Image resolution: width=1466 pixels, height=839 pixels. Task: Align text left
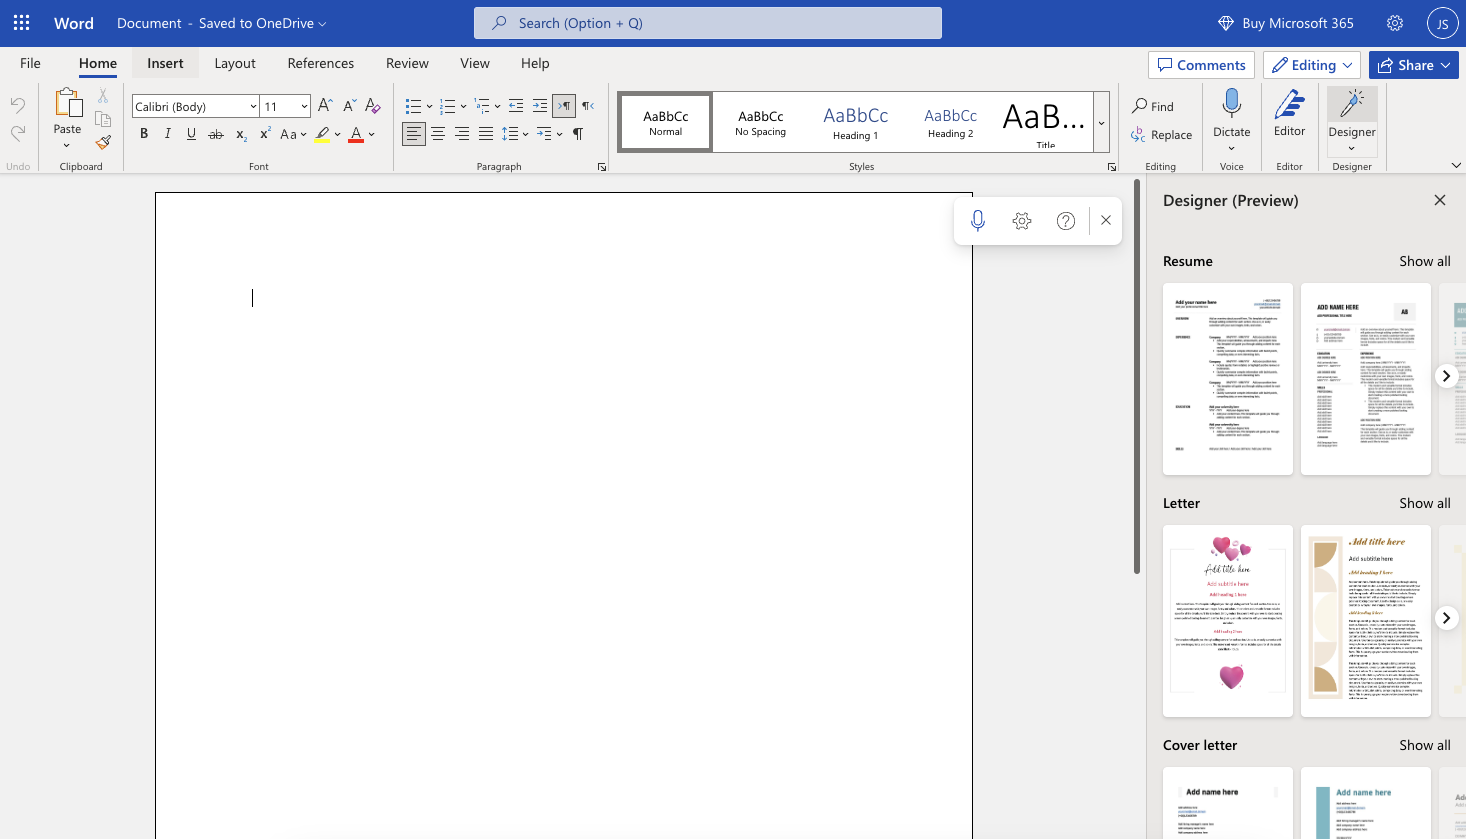click(x=414, y=134)
